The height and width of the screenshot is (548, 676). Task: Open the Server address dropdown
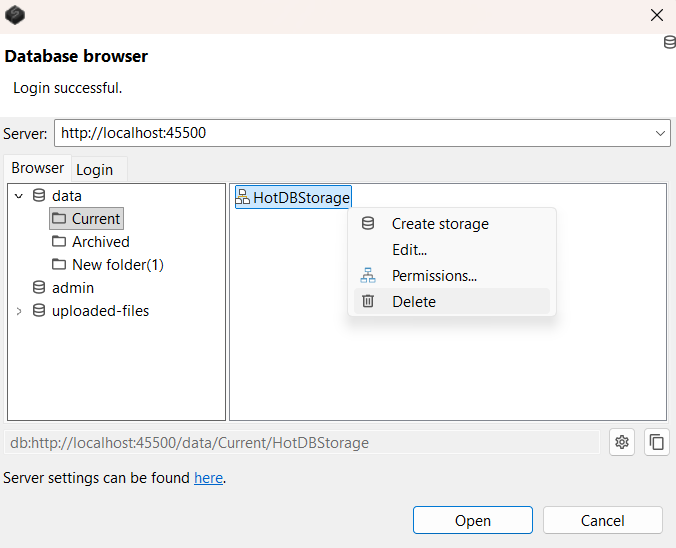(x=660, y=133)
